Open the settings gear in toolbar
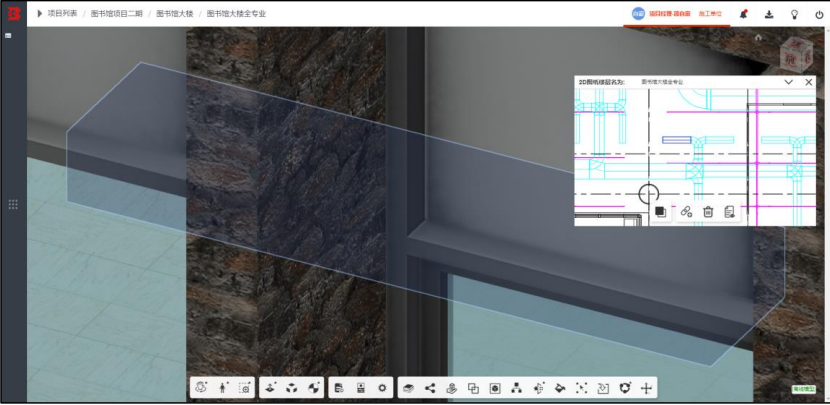This screenshot has height=405, width=830. pyautogui.click(x=382, y=388)
